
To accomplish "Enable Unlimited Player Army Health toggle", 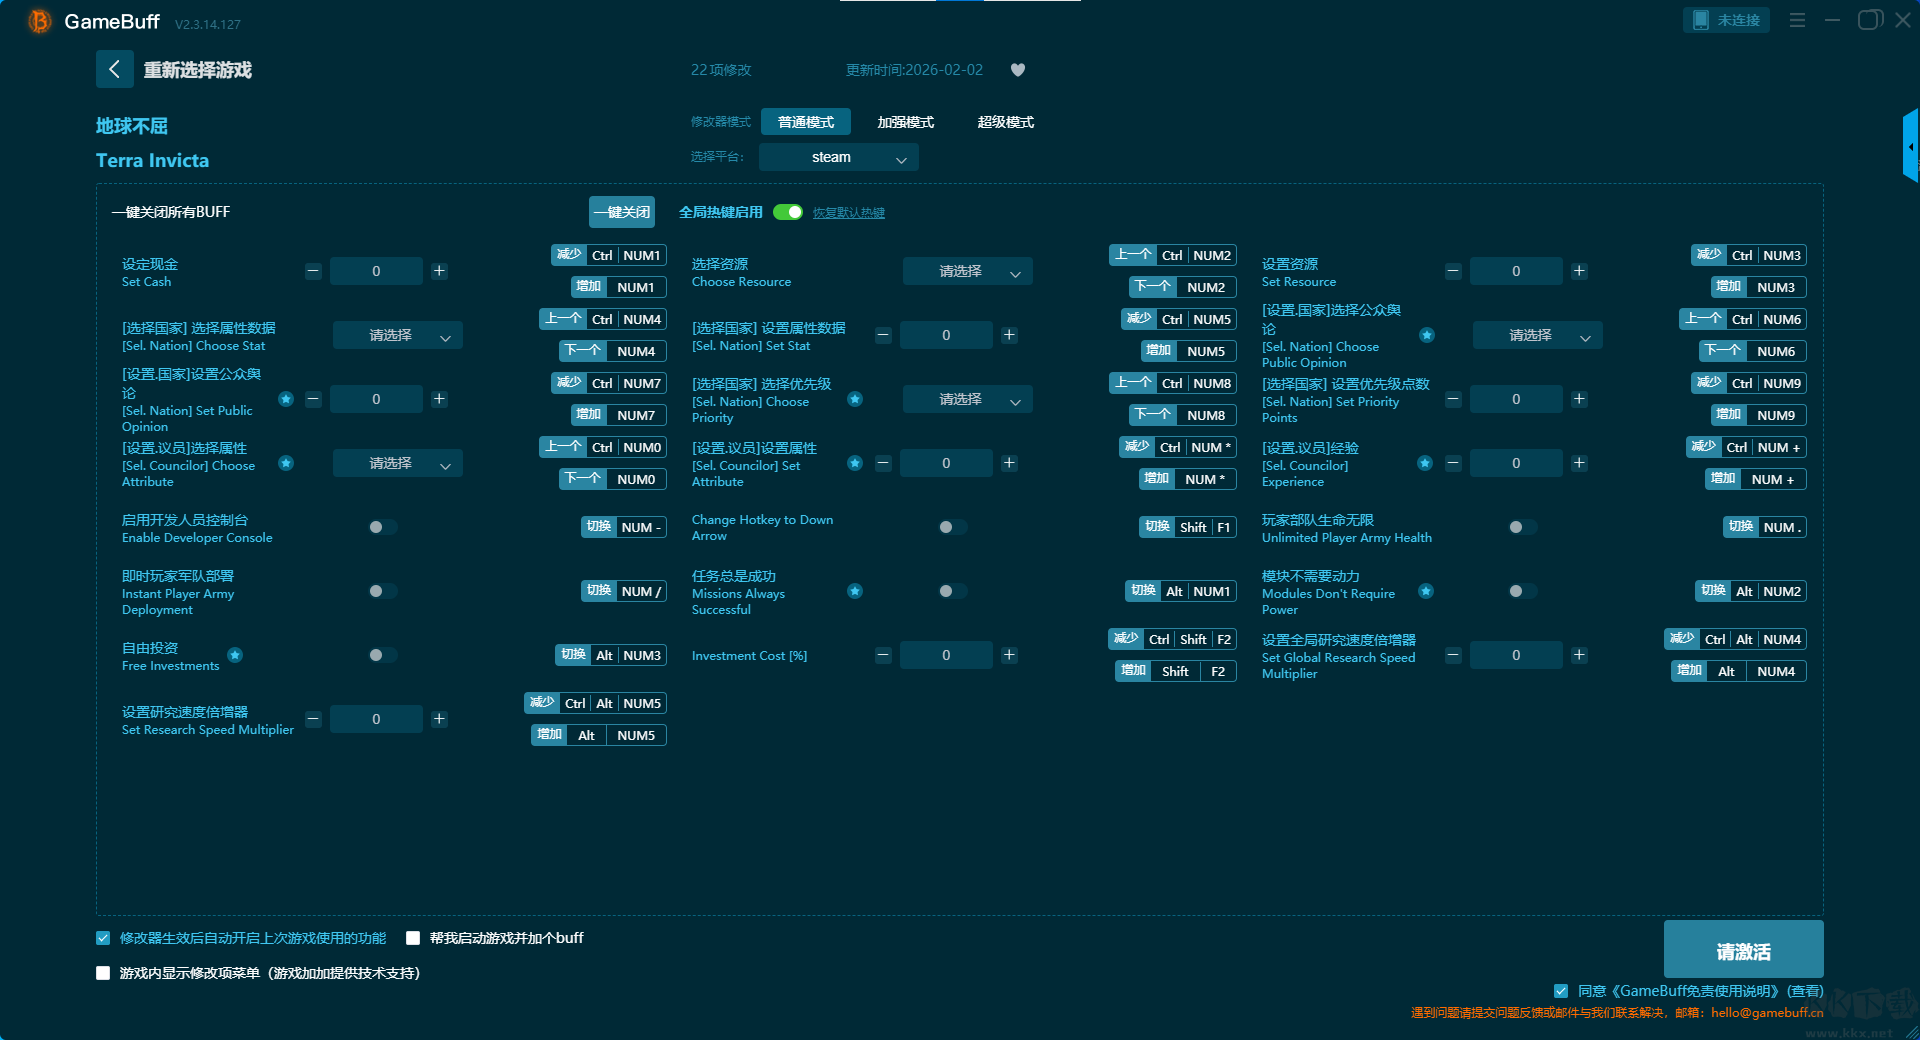I will click(1523, 527).
